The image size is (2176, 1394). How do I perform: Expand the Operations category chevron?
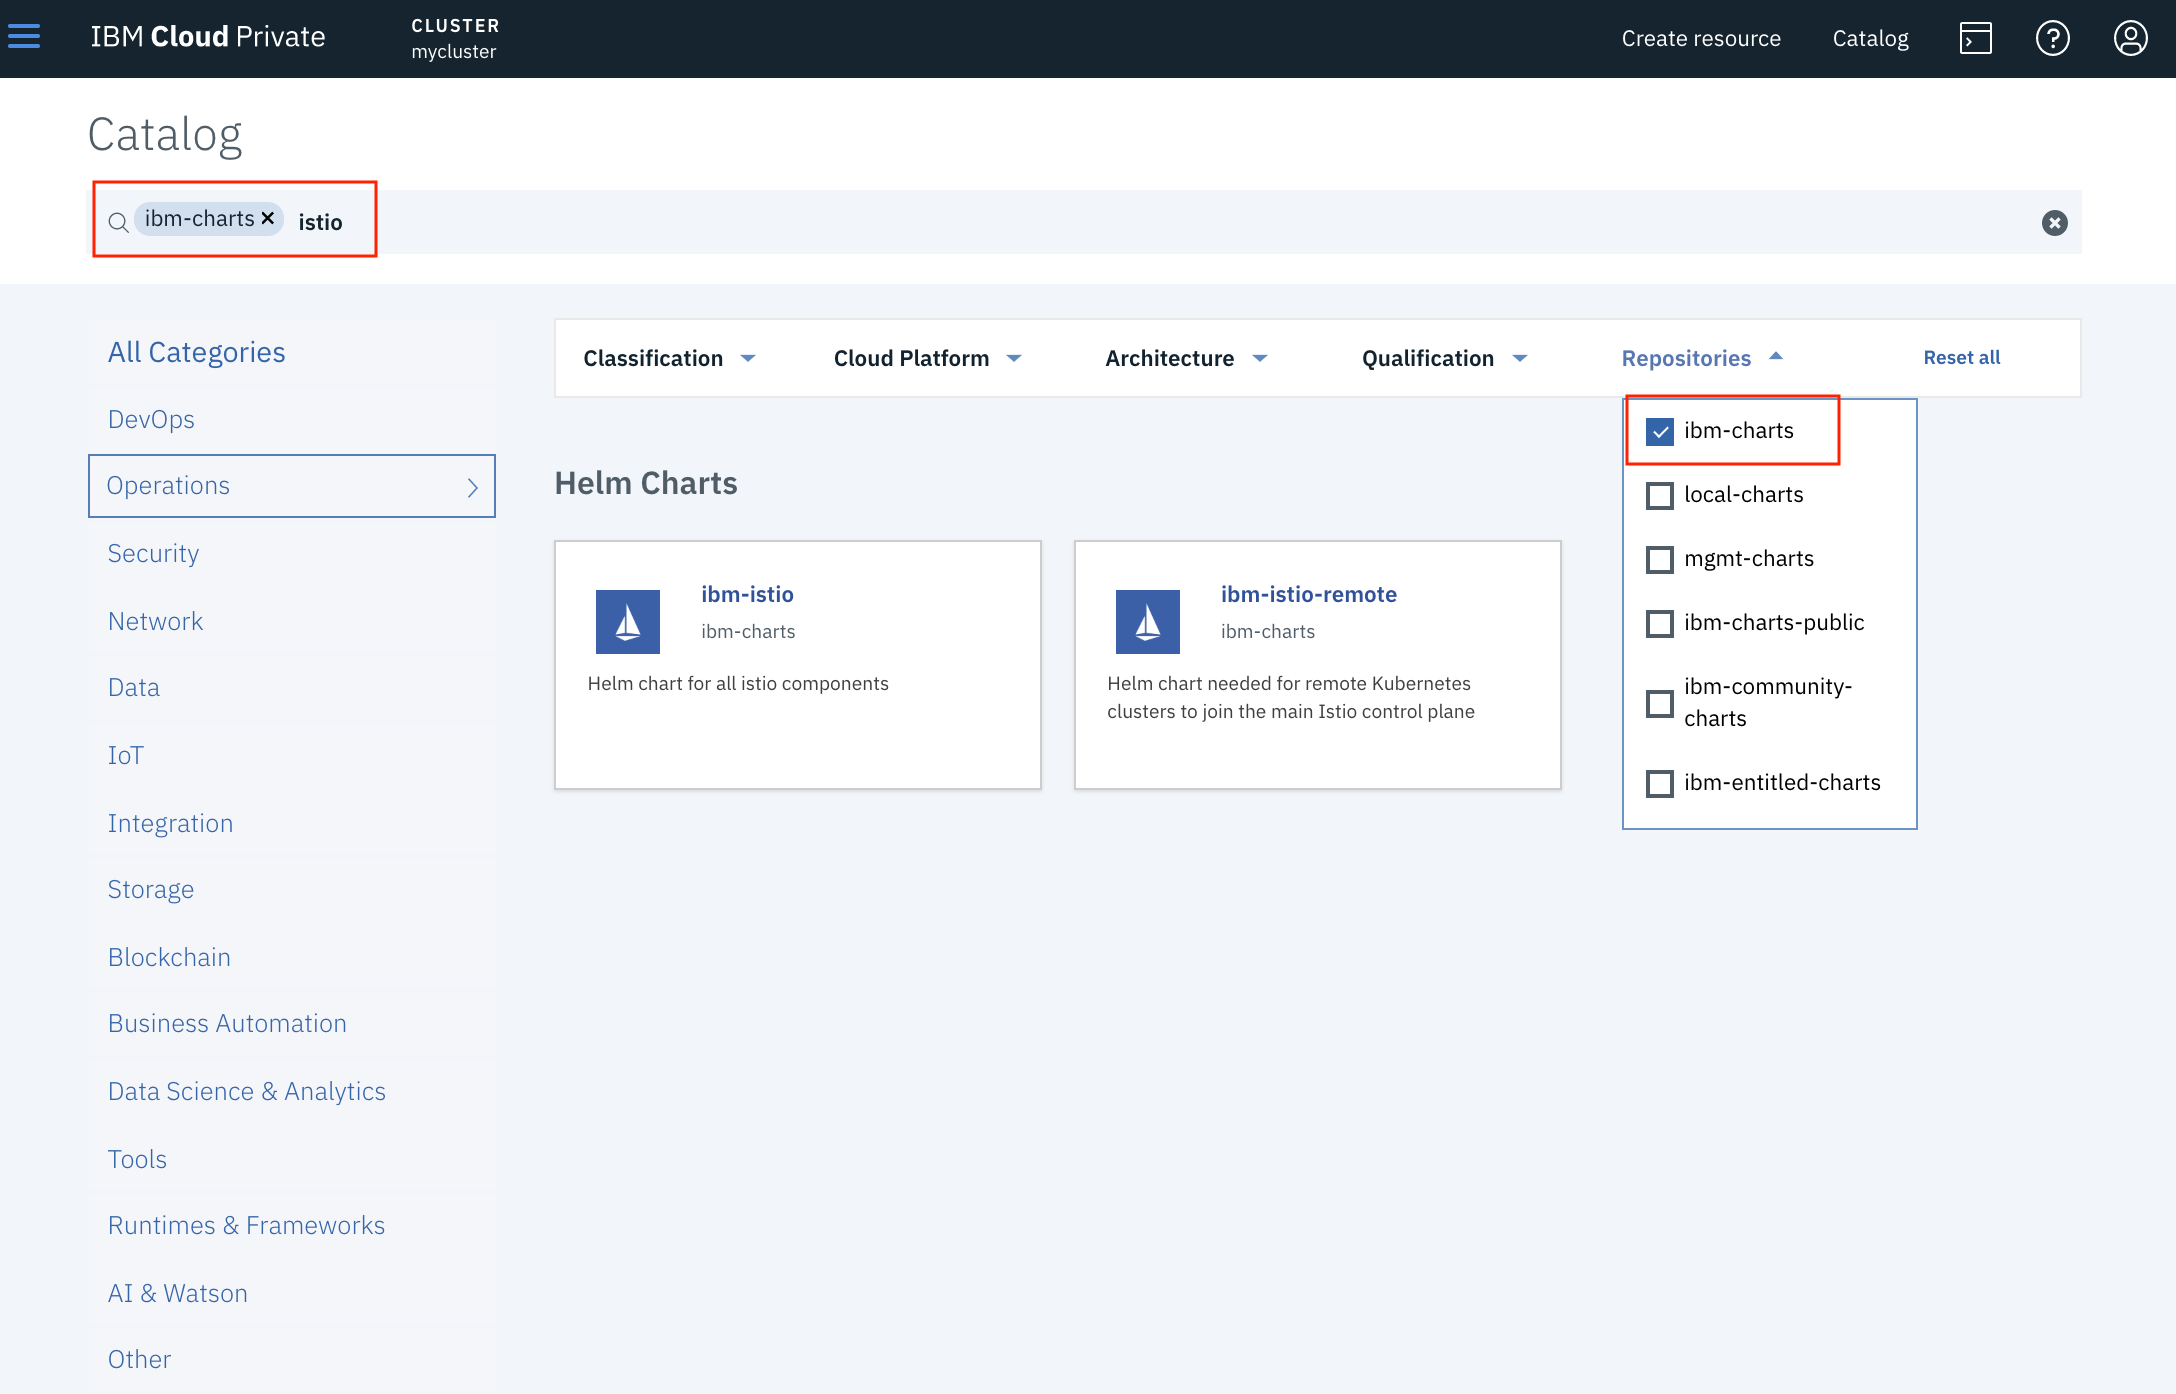coord(473,487)
